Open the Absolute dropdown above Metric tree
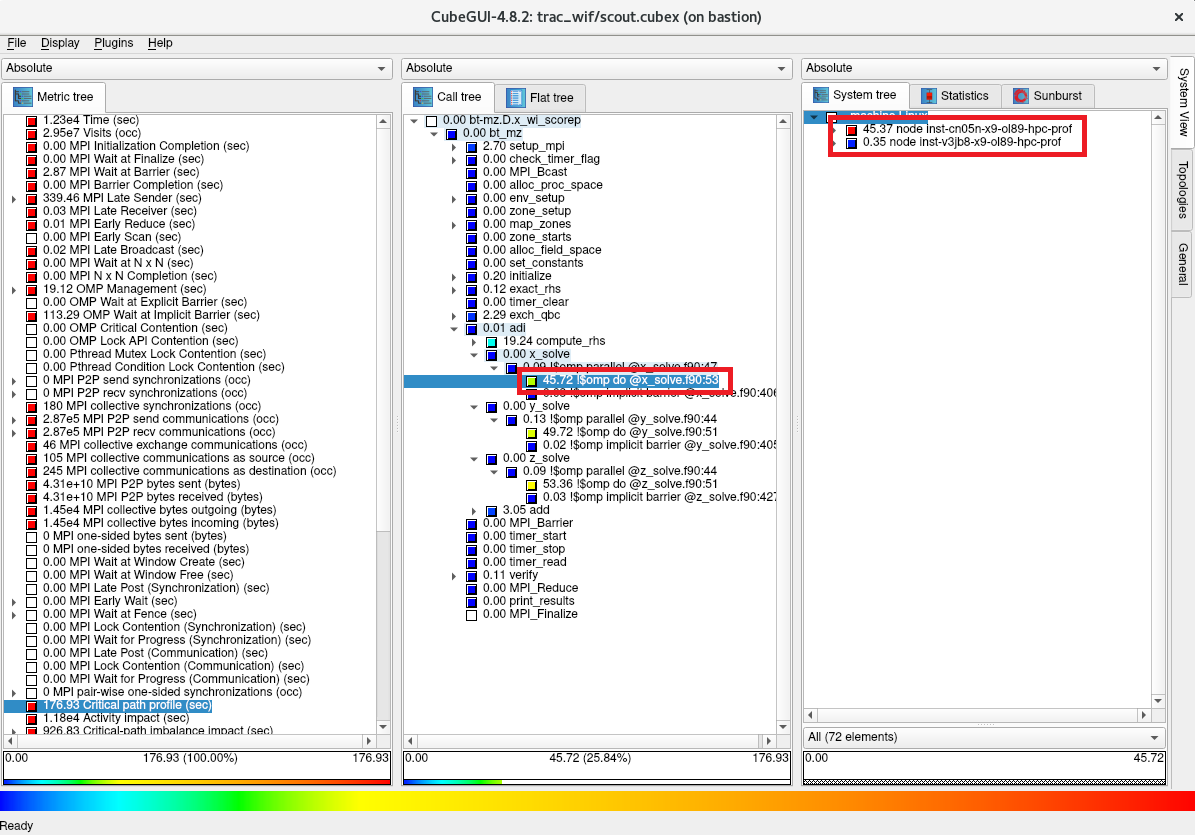The image size is (1195, 835). coord(196,68)
